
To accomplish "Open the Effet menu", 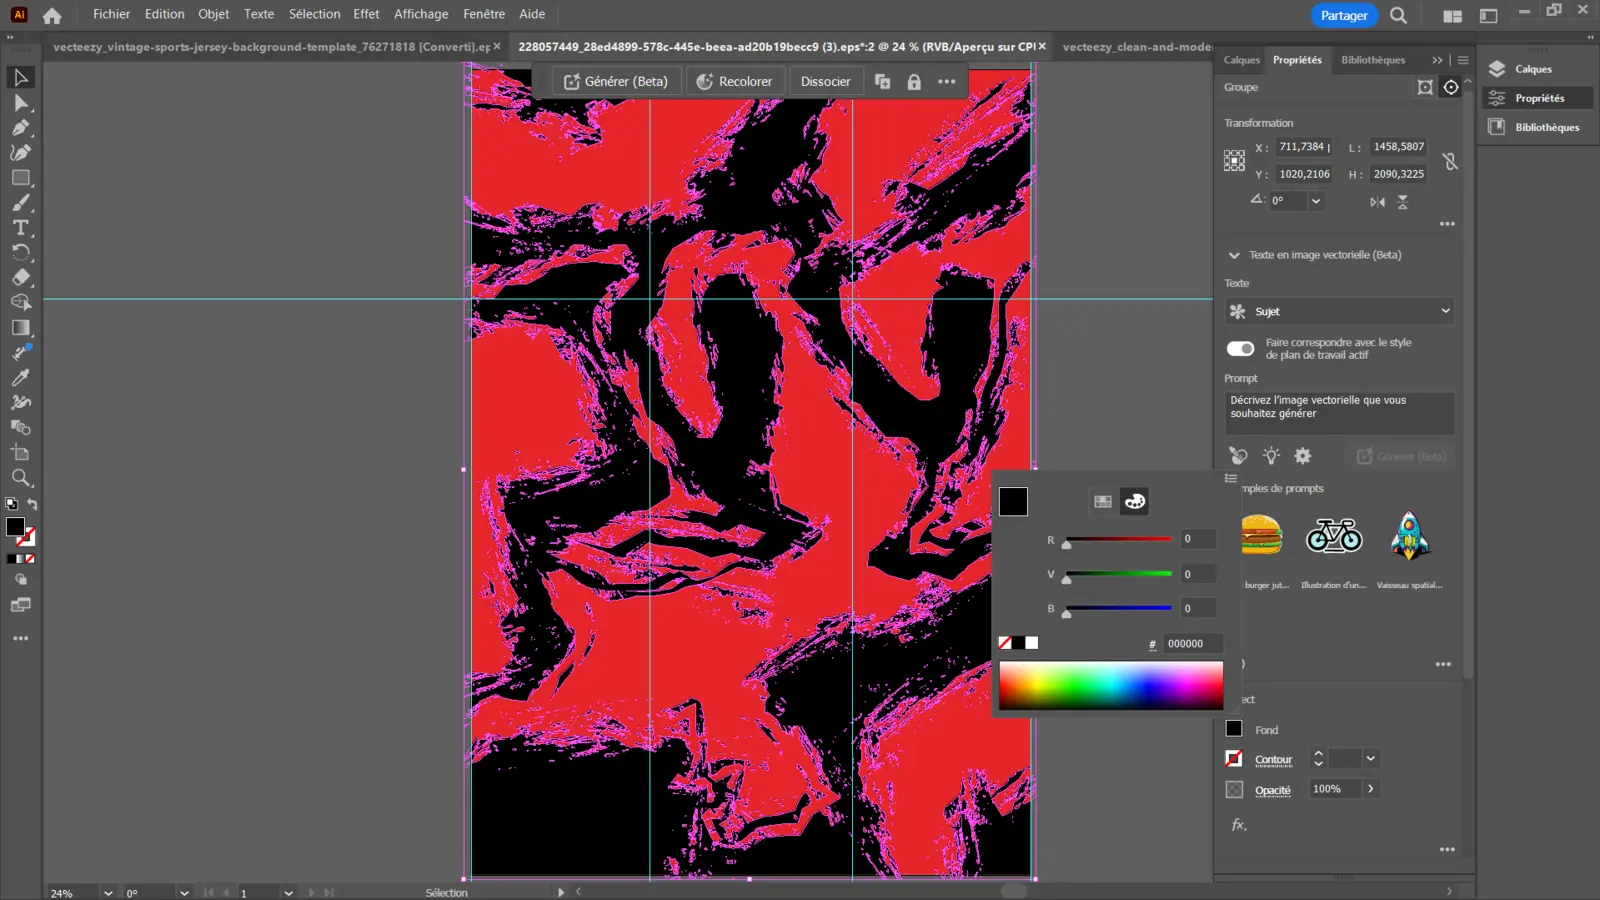I will 366,14.
